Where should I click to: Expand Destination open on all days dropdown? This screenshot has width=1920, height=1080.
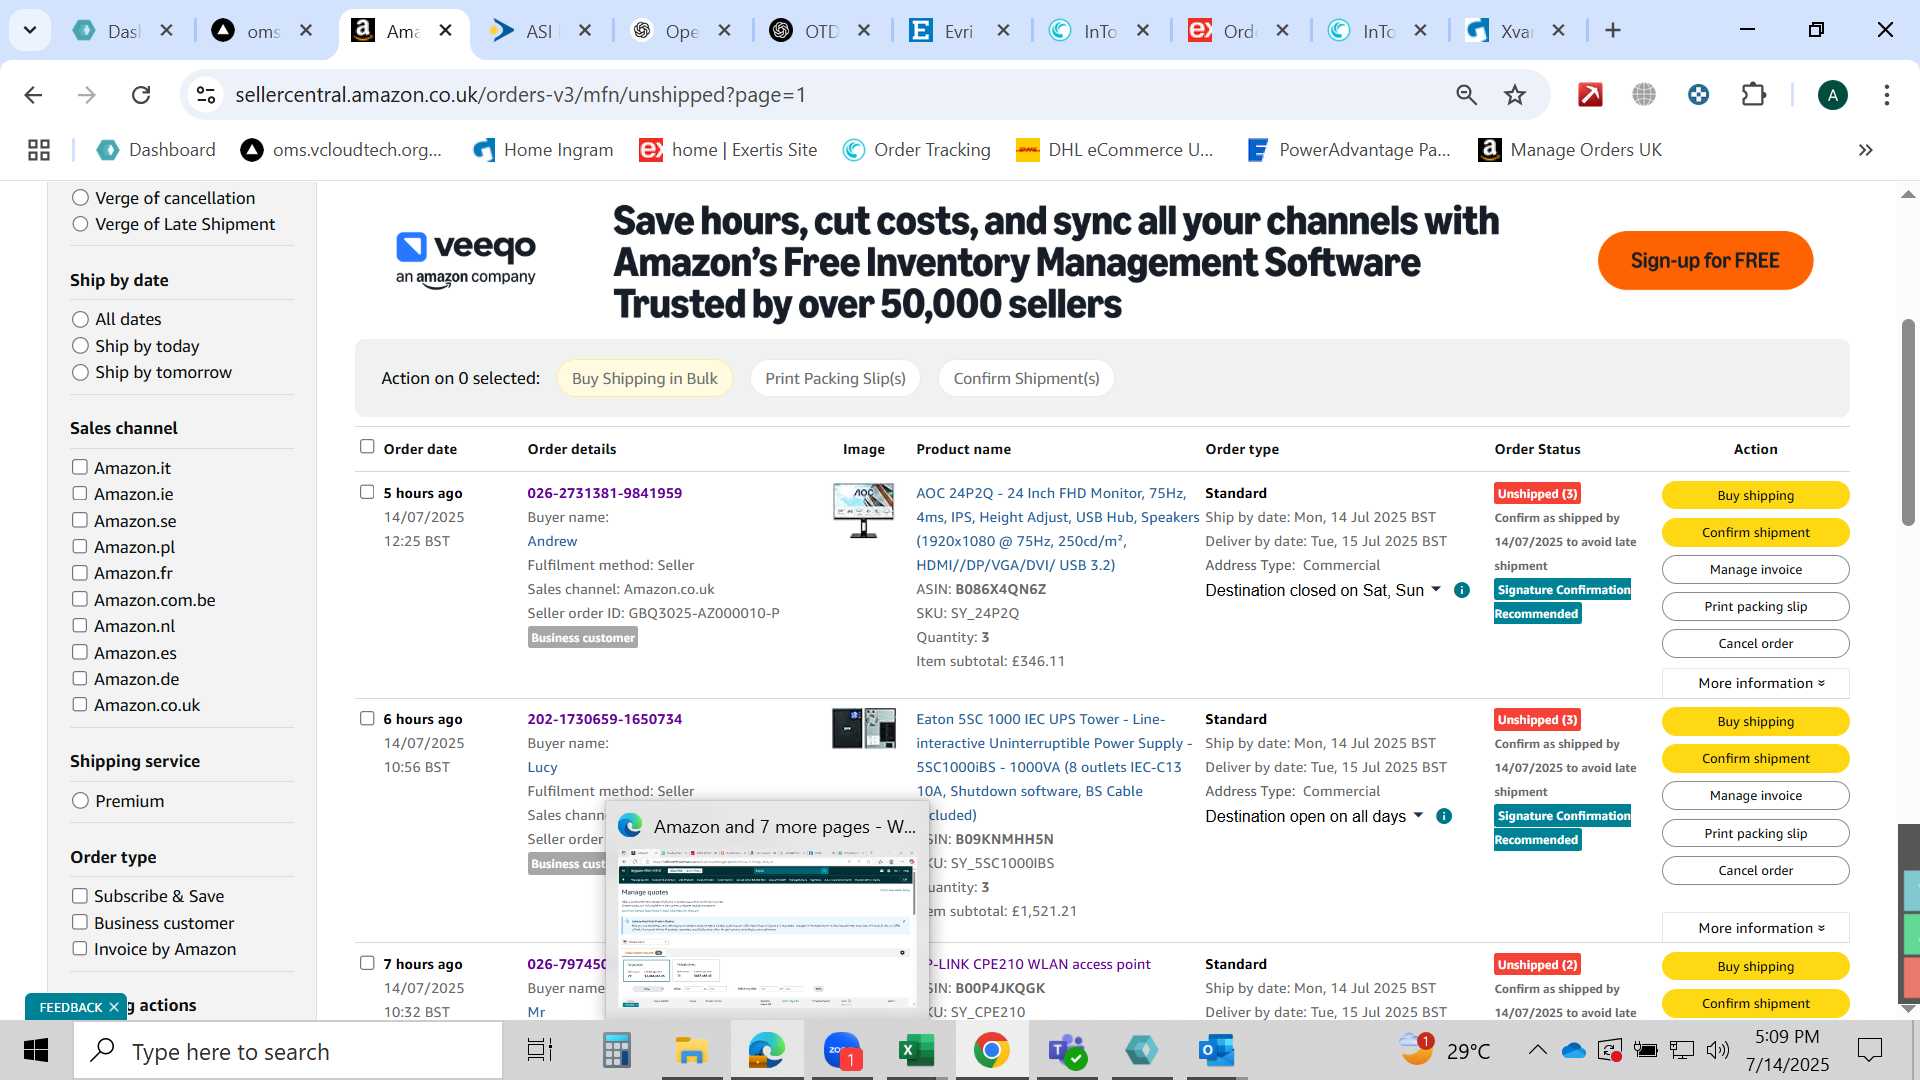tap(1418, 815)
